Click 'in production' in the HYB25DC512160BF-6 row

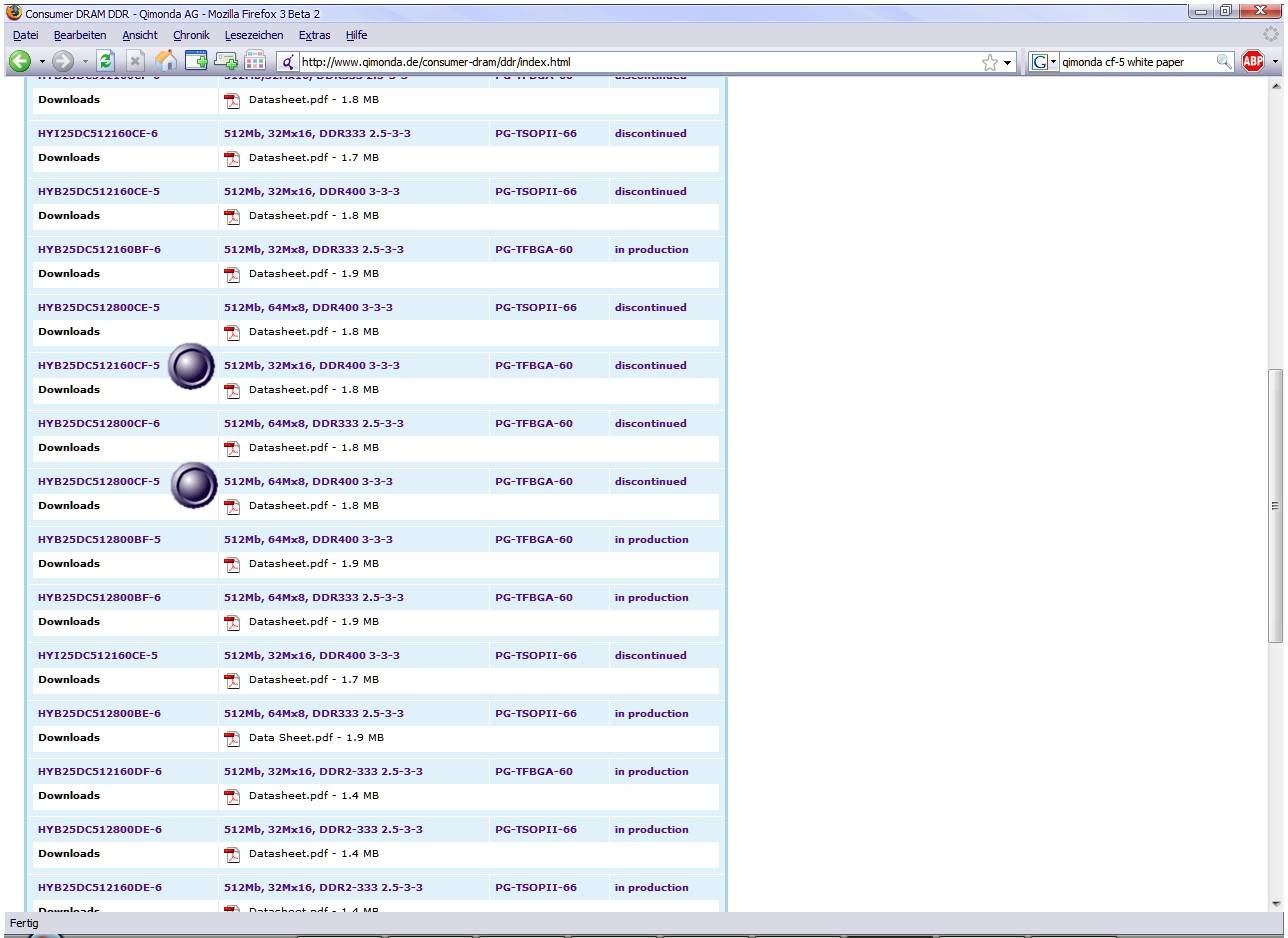tap(652, 250)
